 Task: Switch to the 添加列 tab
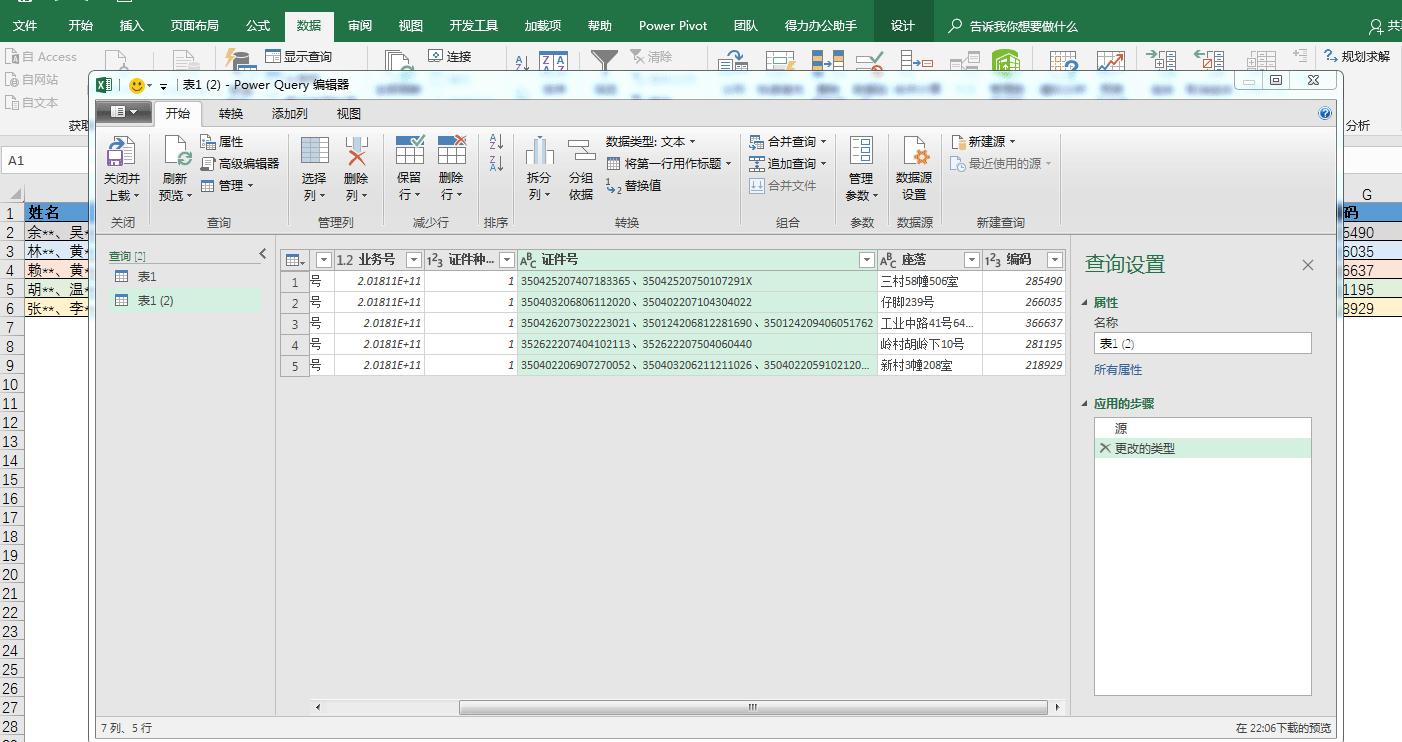coord(289,114)
